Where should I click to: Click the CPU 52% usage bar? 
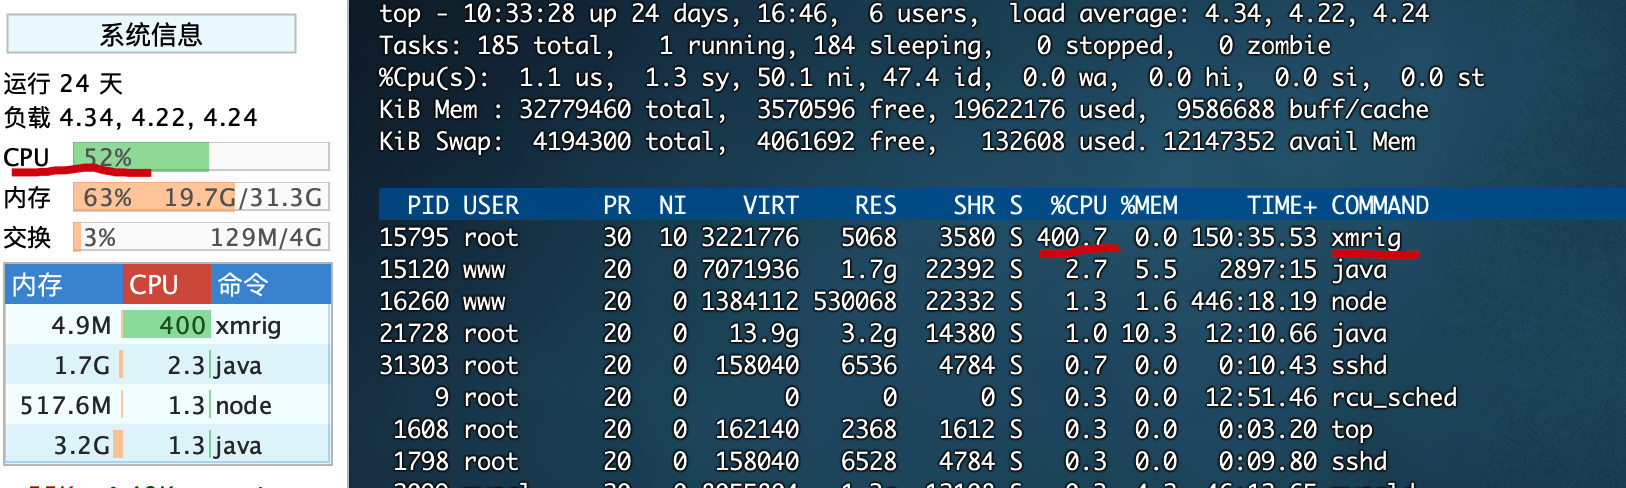coord(200,157)
